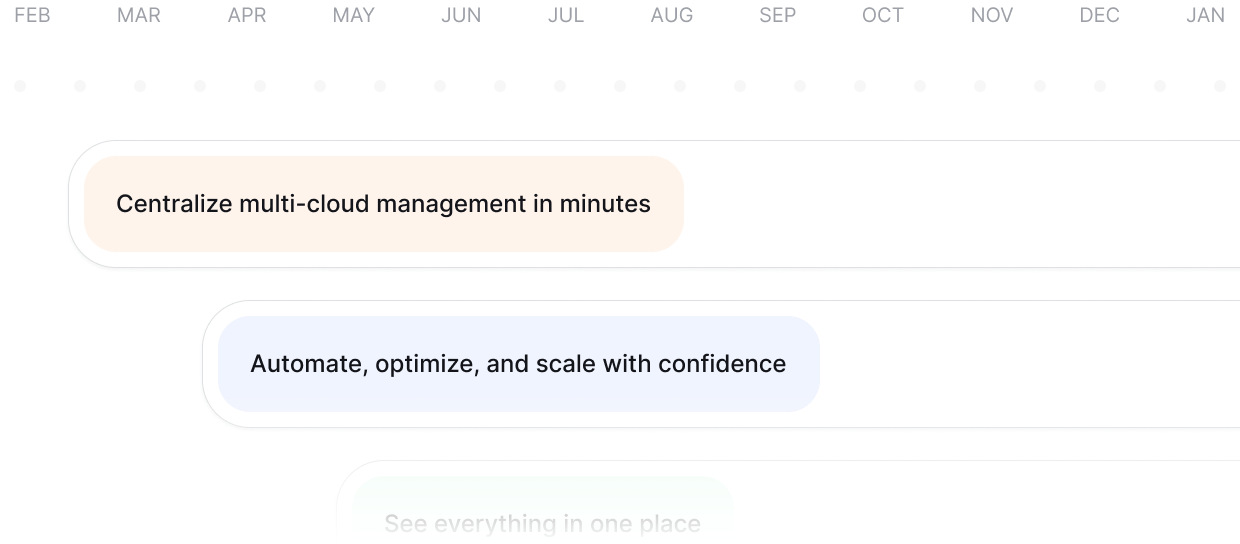Click the faded 'See everything in one place' item
This screenshot has width=1240, height=544.
coord(542,523)
